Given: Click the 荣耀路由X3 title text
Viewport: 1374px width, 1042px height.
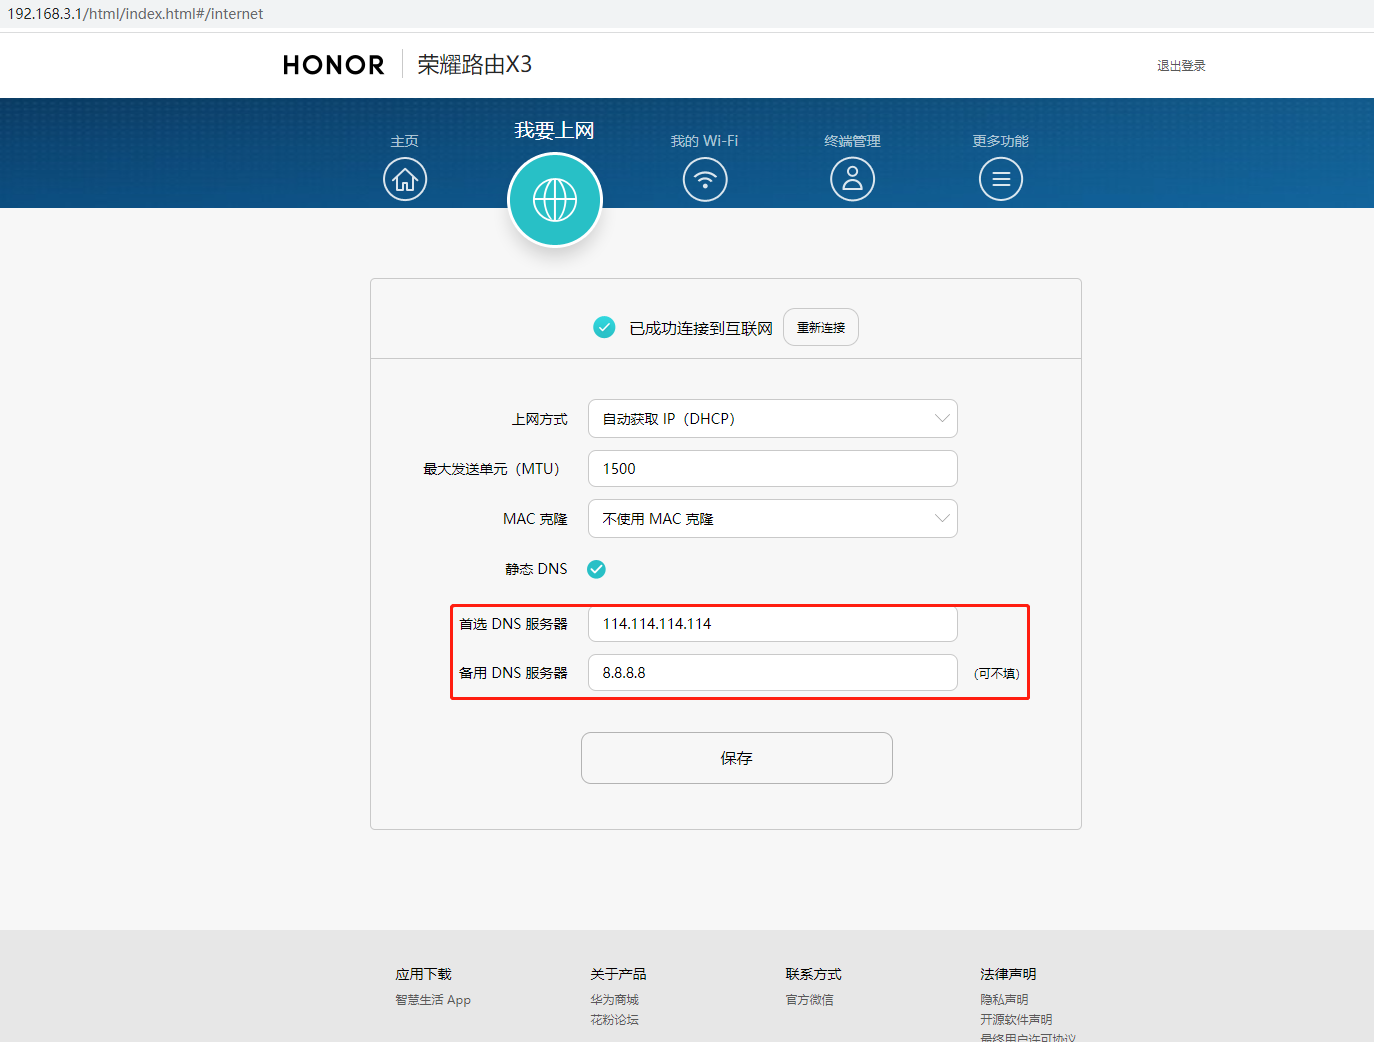Looking at the screenshot, I should pyautogui.click(x=475, y=65).
